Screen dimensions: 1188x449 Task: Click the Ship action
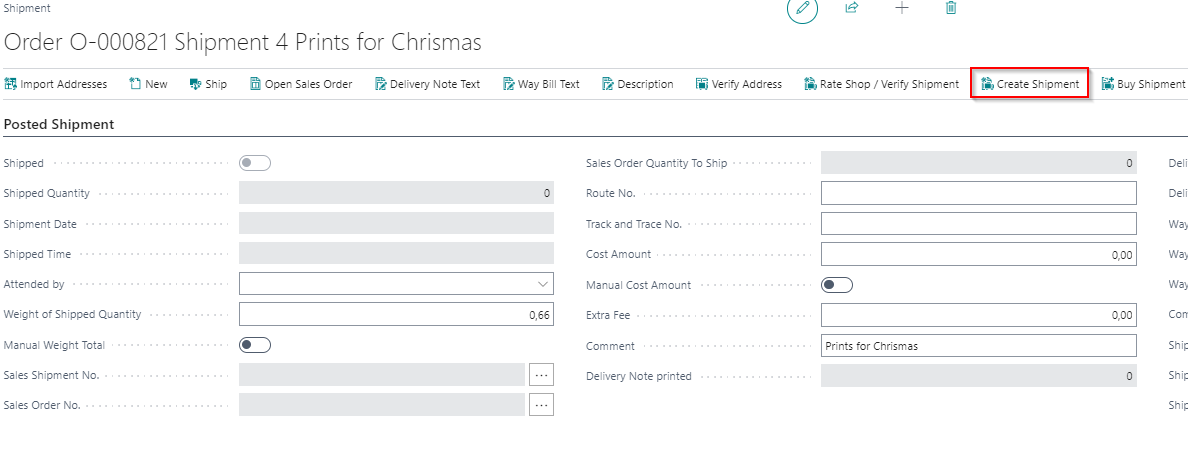point(208,84)
